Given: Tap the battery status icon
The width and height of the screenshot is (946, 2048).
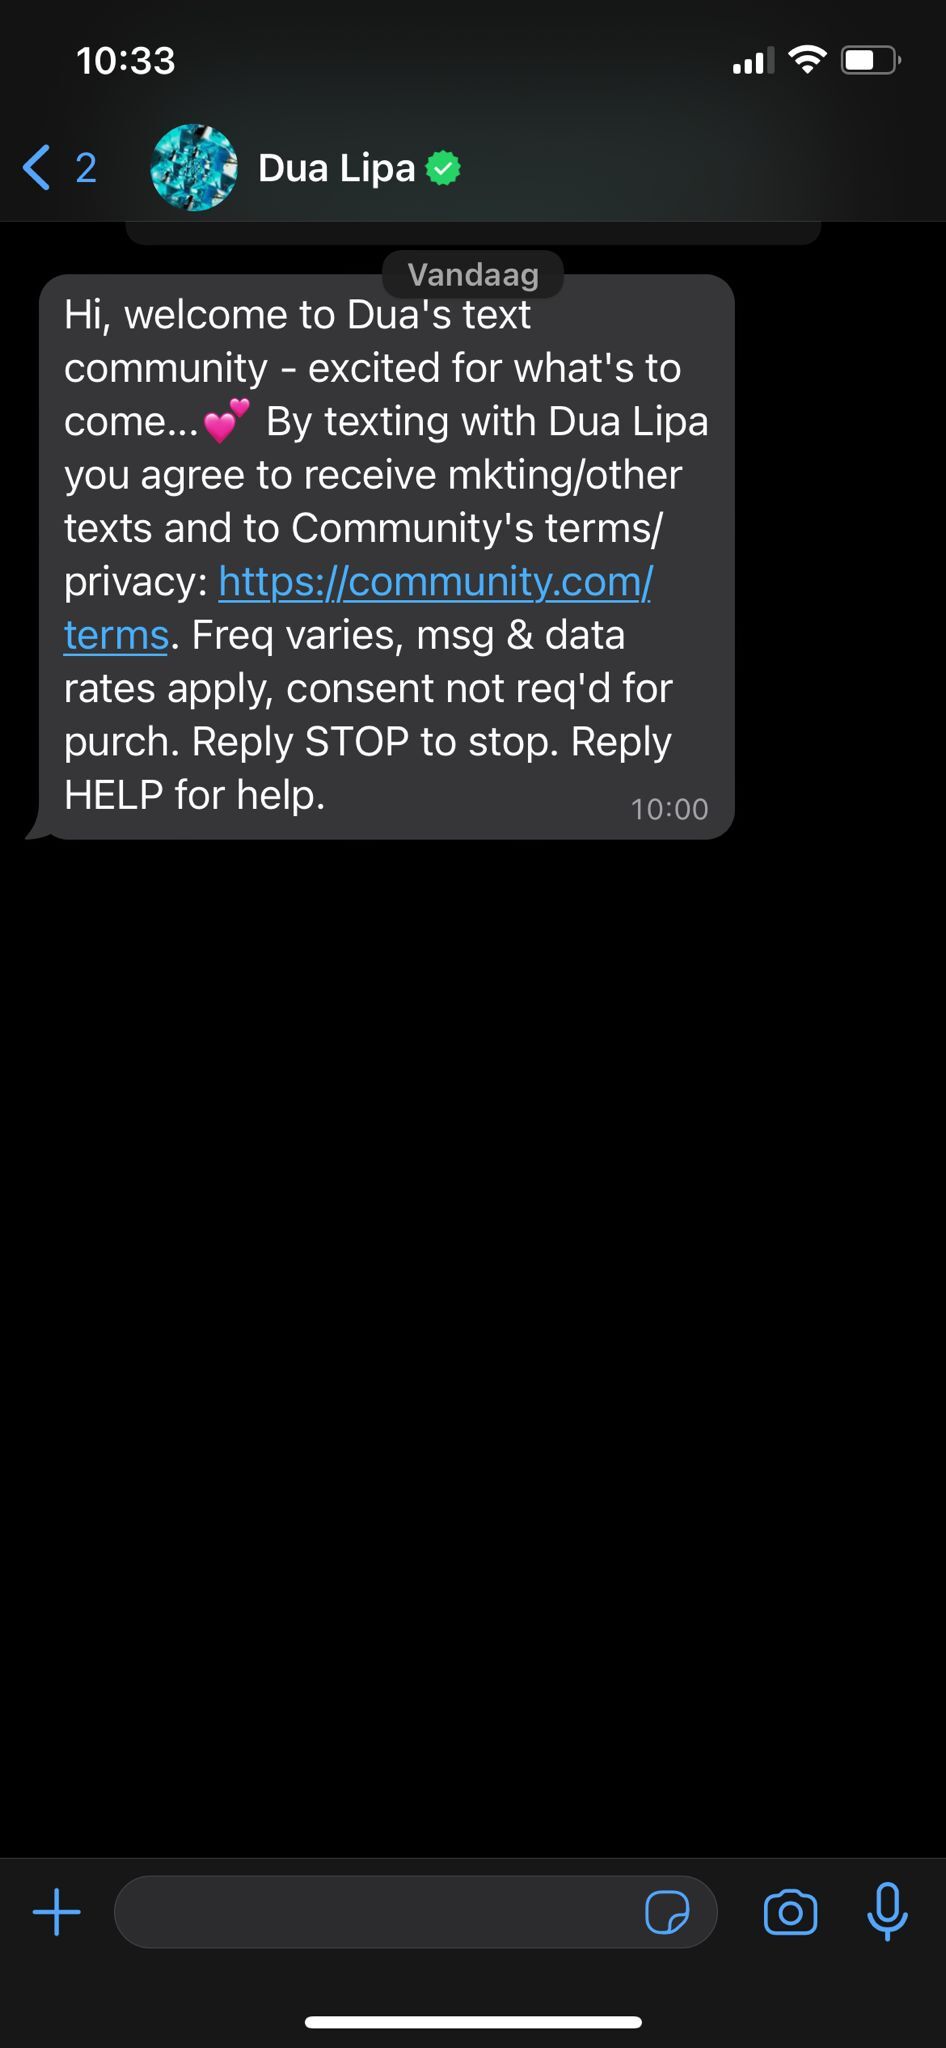Looking at the screenshot, I should (871, 61).
